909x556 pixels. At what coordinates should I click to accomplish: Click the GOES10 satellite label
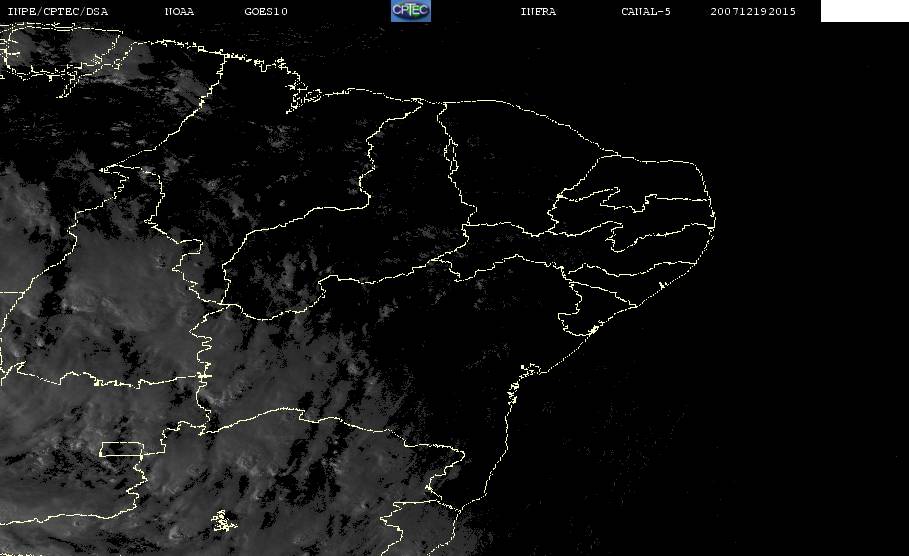[266, 12]
